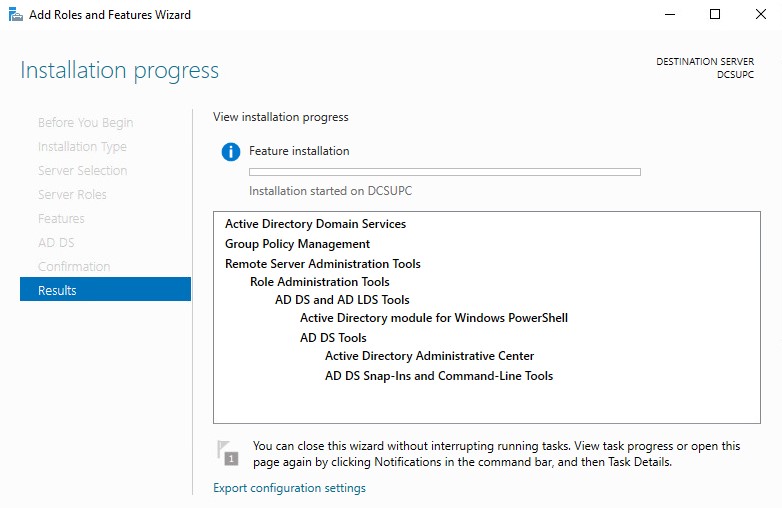Close the Add Roles and Features Wizard

[761, 14]
